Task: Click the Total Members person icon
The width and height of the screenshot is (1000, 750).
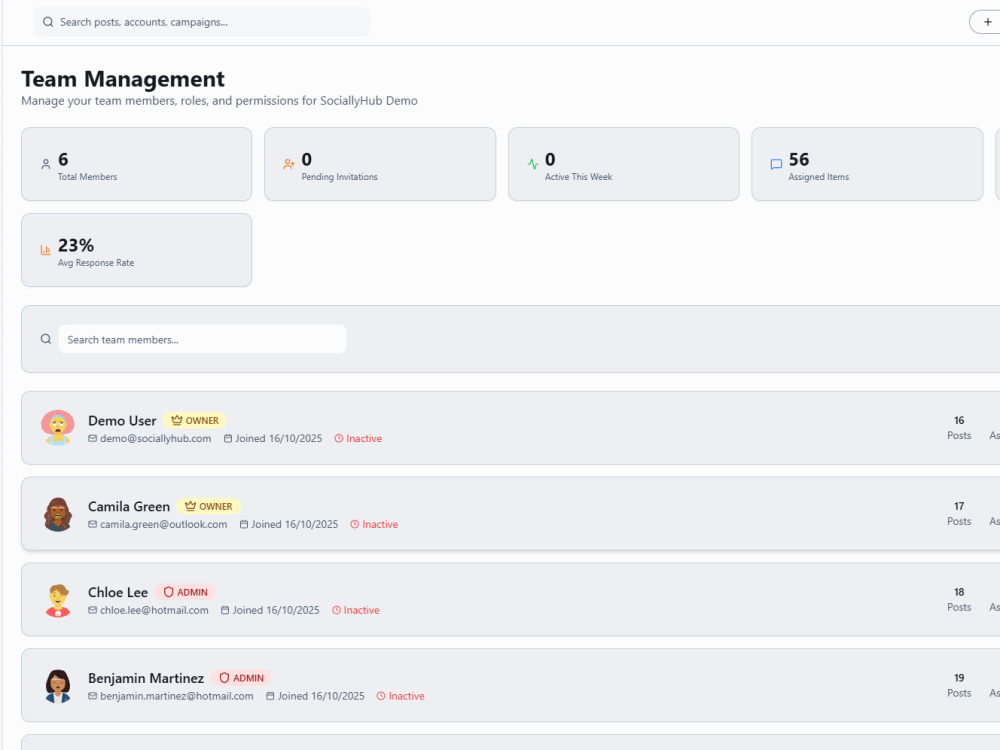Action: 46,165
